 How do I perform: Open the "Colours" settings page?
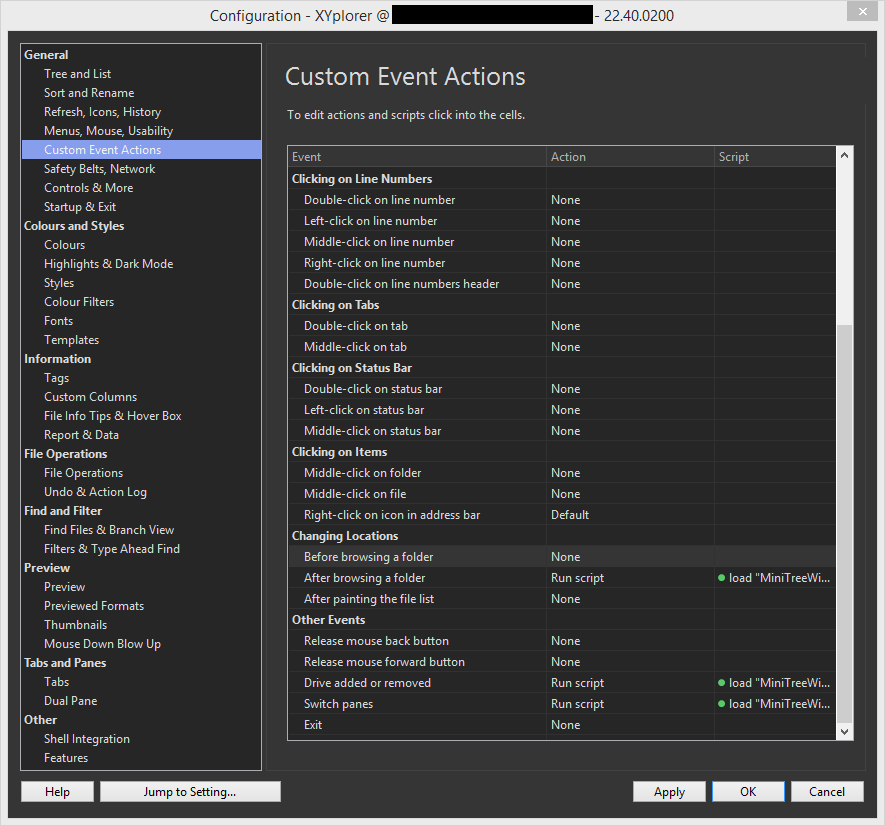64,244
